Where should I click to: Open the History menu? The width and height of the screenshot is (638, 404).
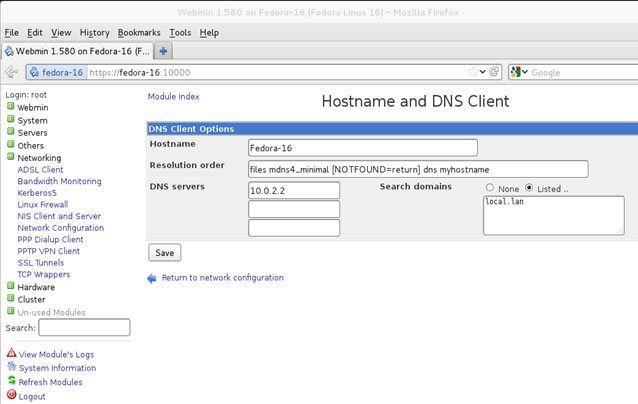(94, 33)
